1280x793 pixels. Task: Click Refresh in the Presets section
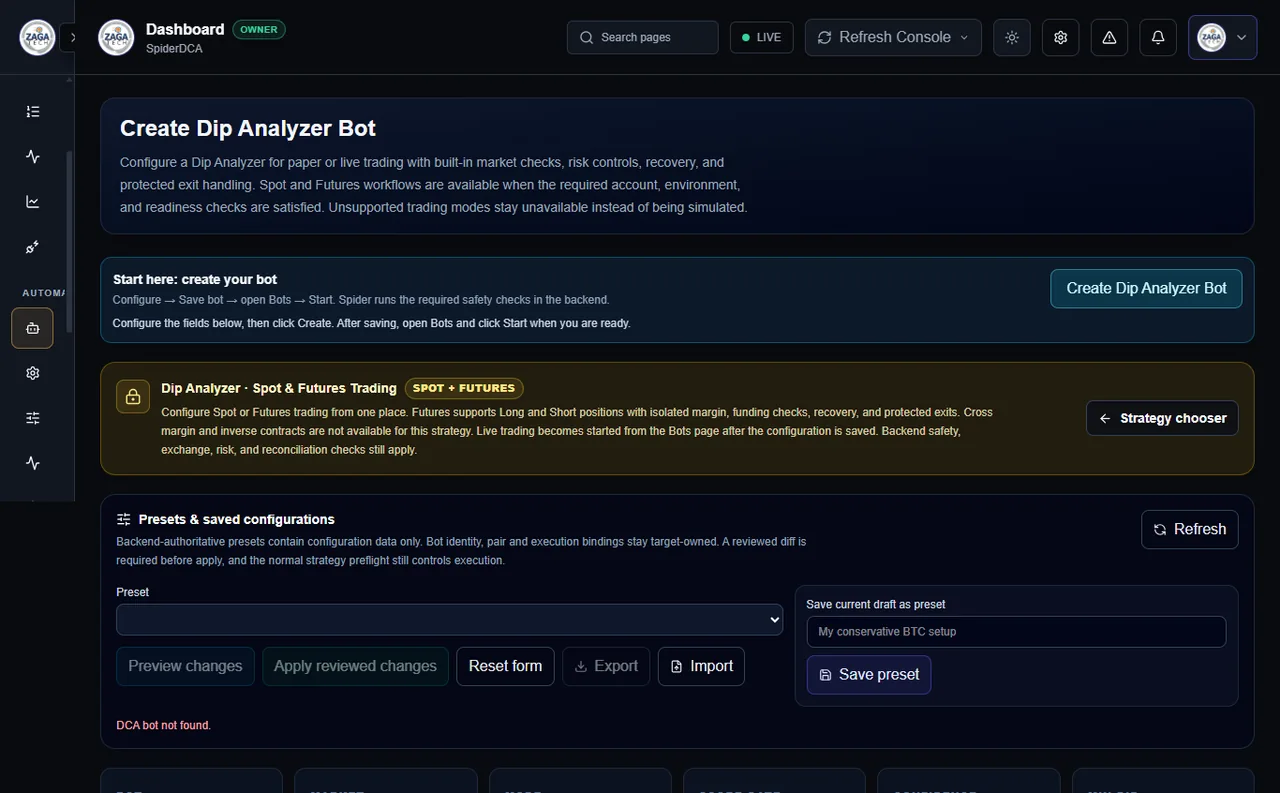(1189, 529)
